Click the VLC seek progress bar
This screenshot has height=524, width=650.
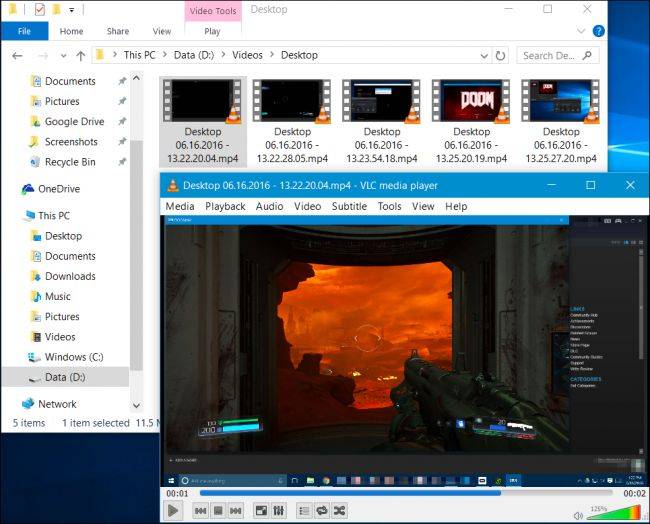pyautogui.click(x=406, y=493)
